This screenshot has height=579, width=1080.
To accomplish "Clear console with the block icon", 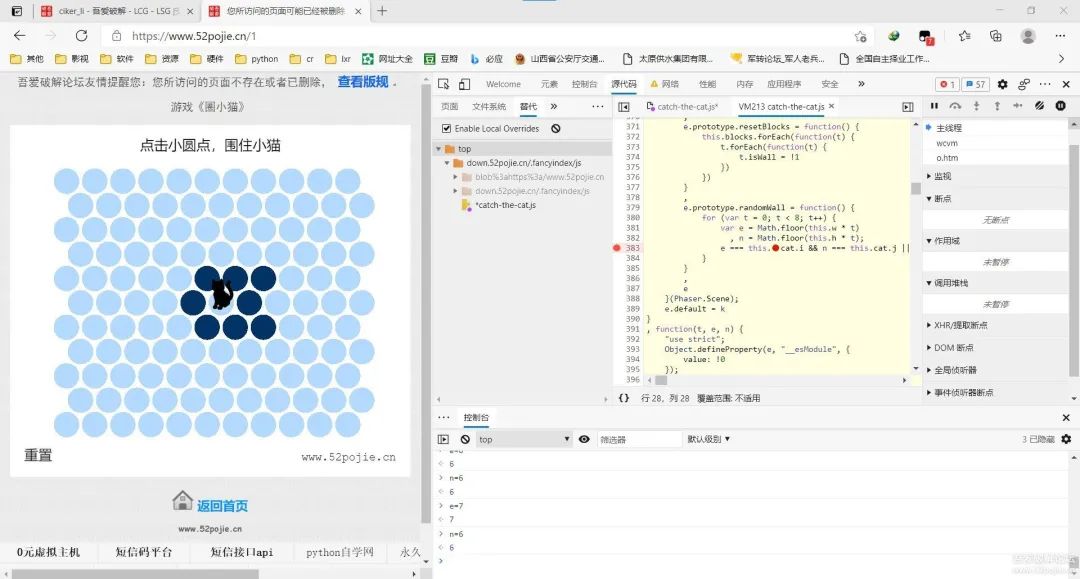I will (x=465, y=439).
